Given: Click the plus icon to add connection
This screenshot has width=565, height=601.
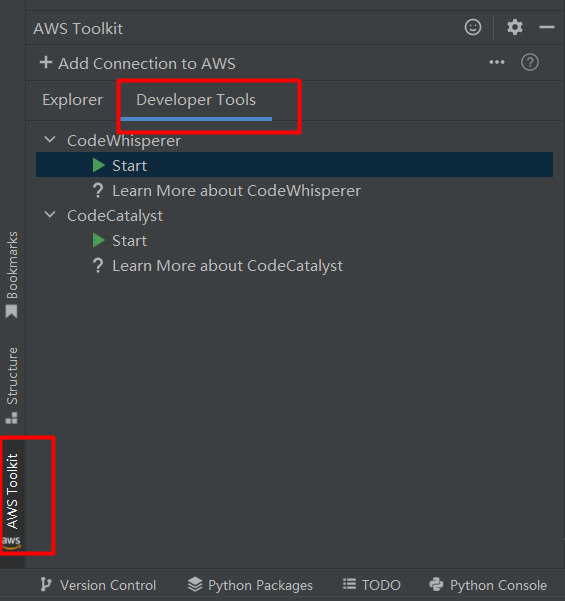Looking at the screenshot, I should click(x=46, y=62).
